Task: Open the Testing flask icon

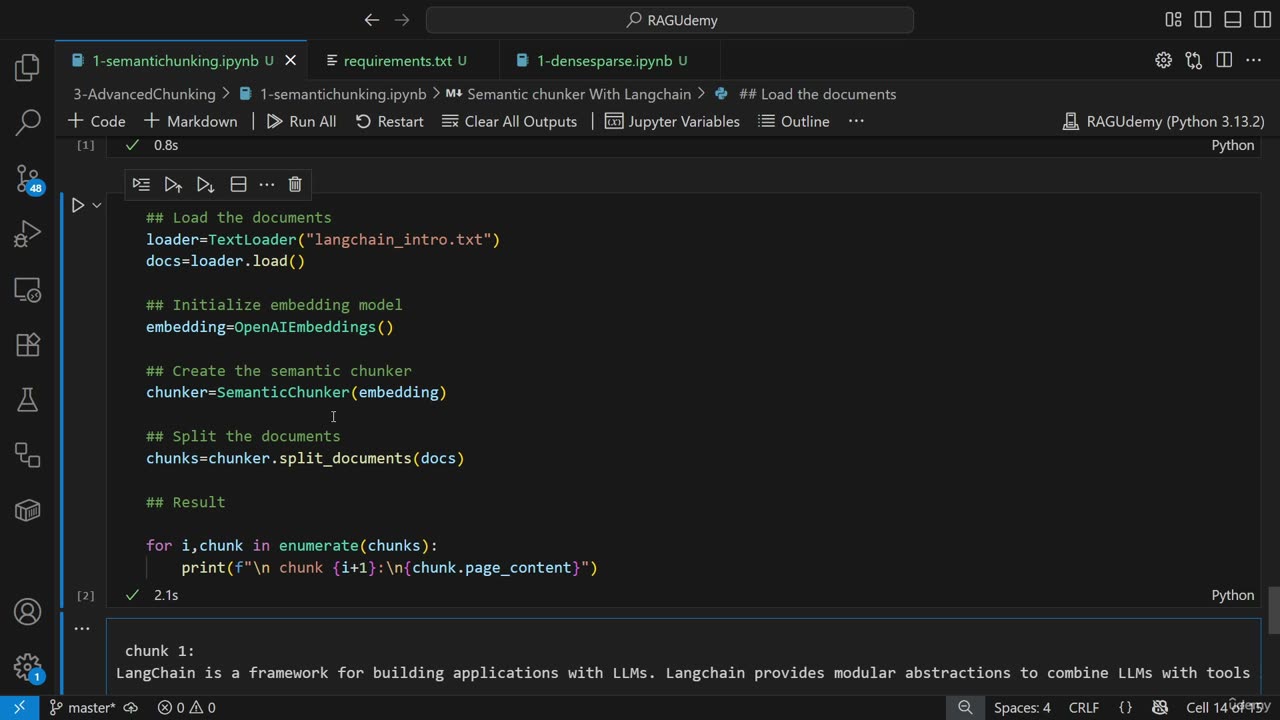Action: point(28,400)
